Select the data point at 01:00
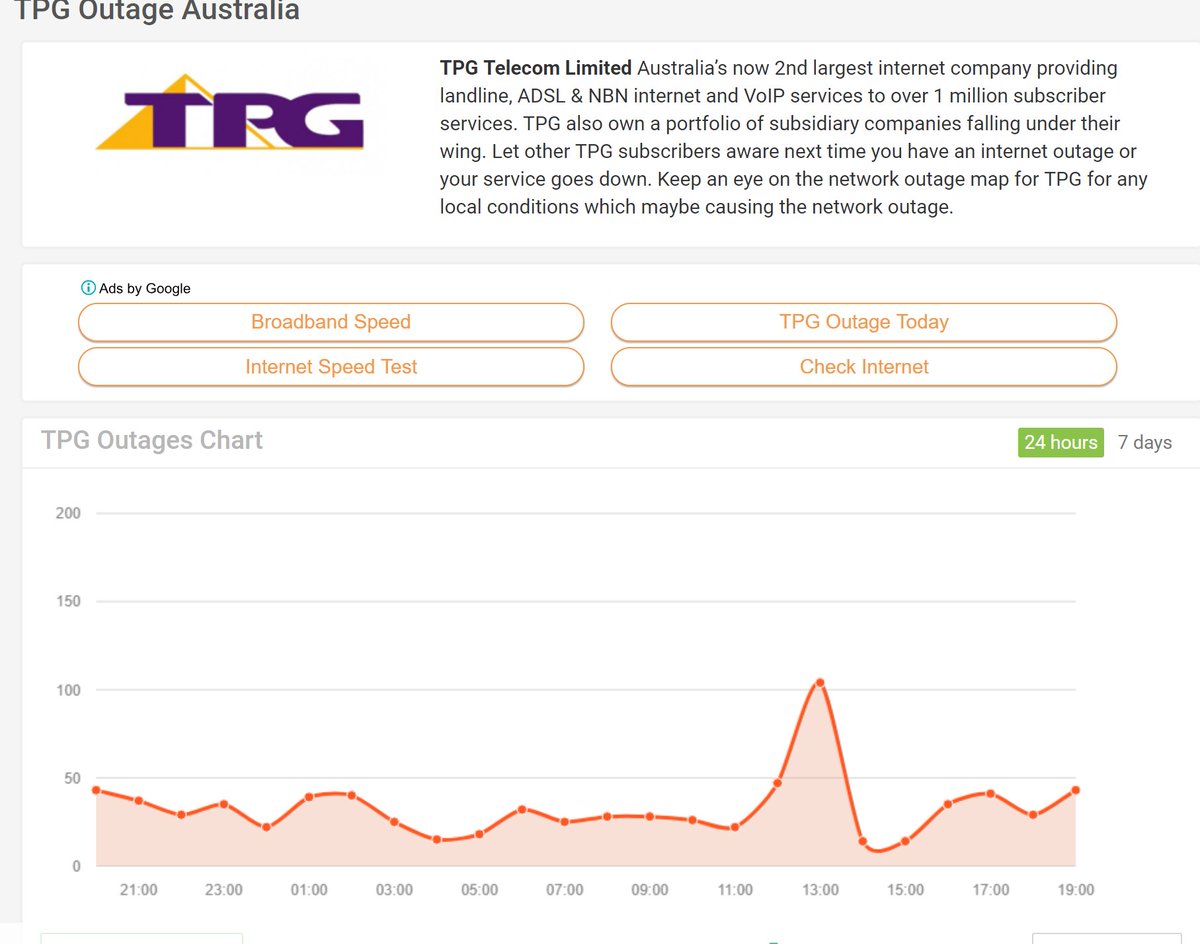The width and height of the screenshot is (1200, 944). click(309, 797)
